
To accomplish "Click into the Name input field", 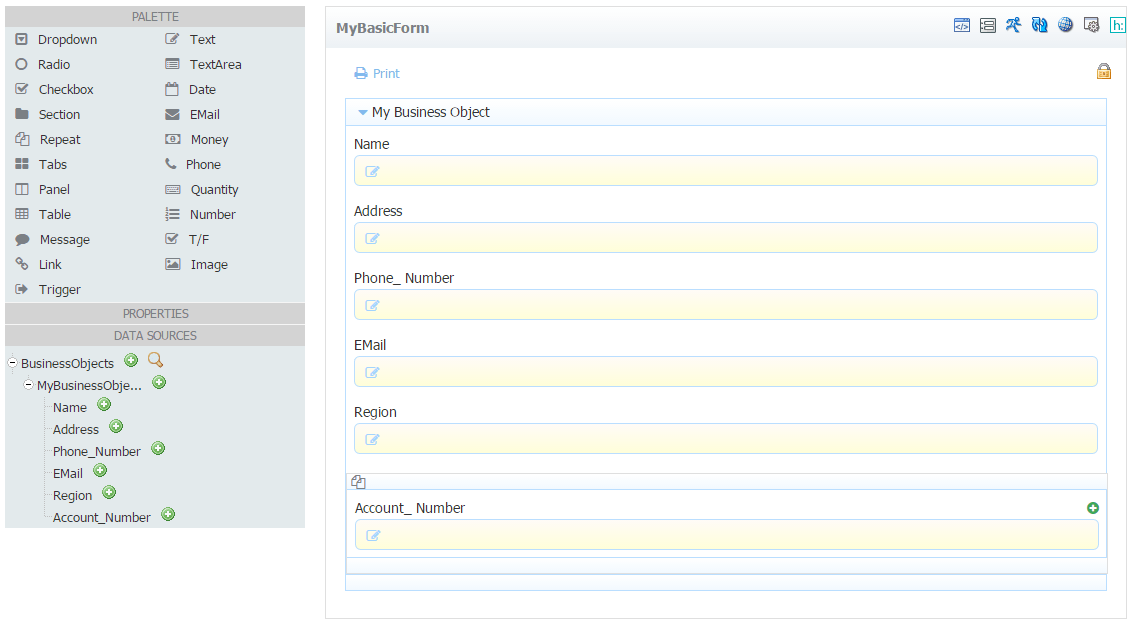I will (725, 171).
